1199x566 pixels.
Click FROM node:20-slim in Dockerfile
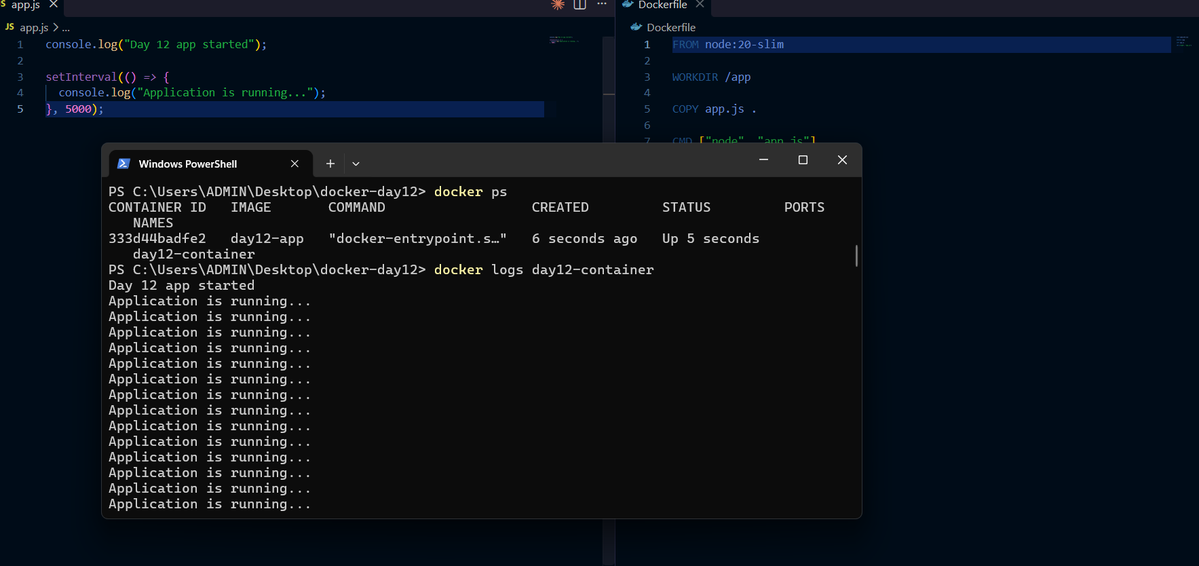coord(728,44)
